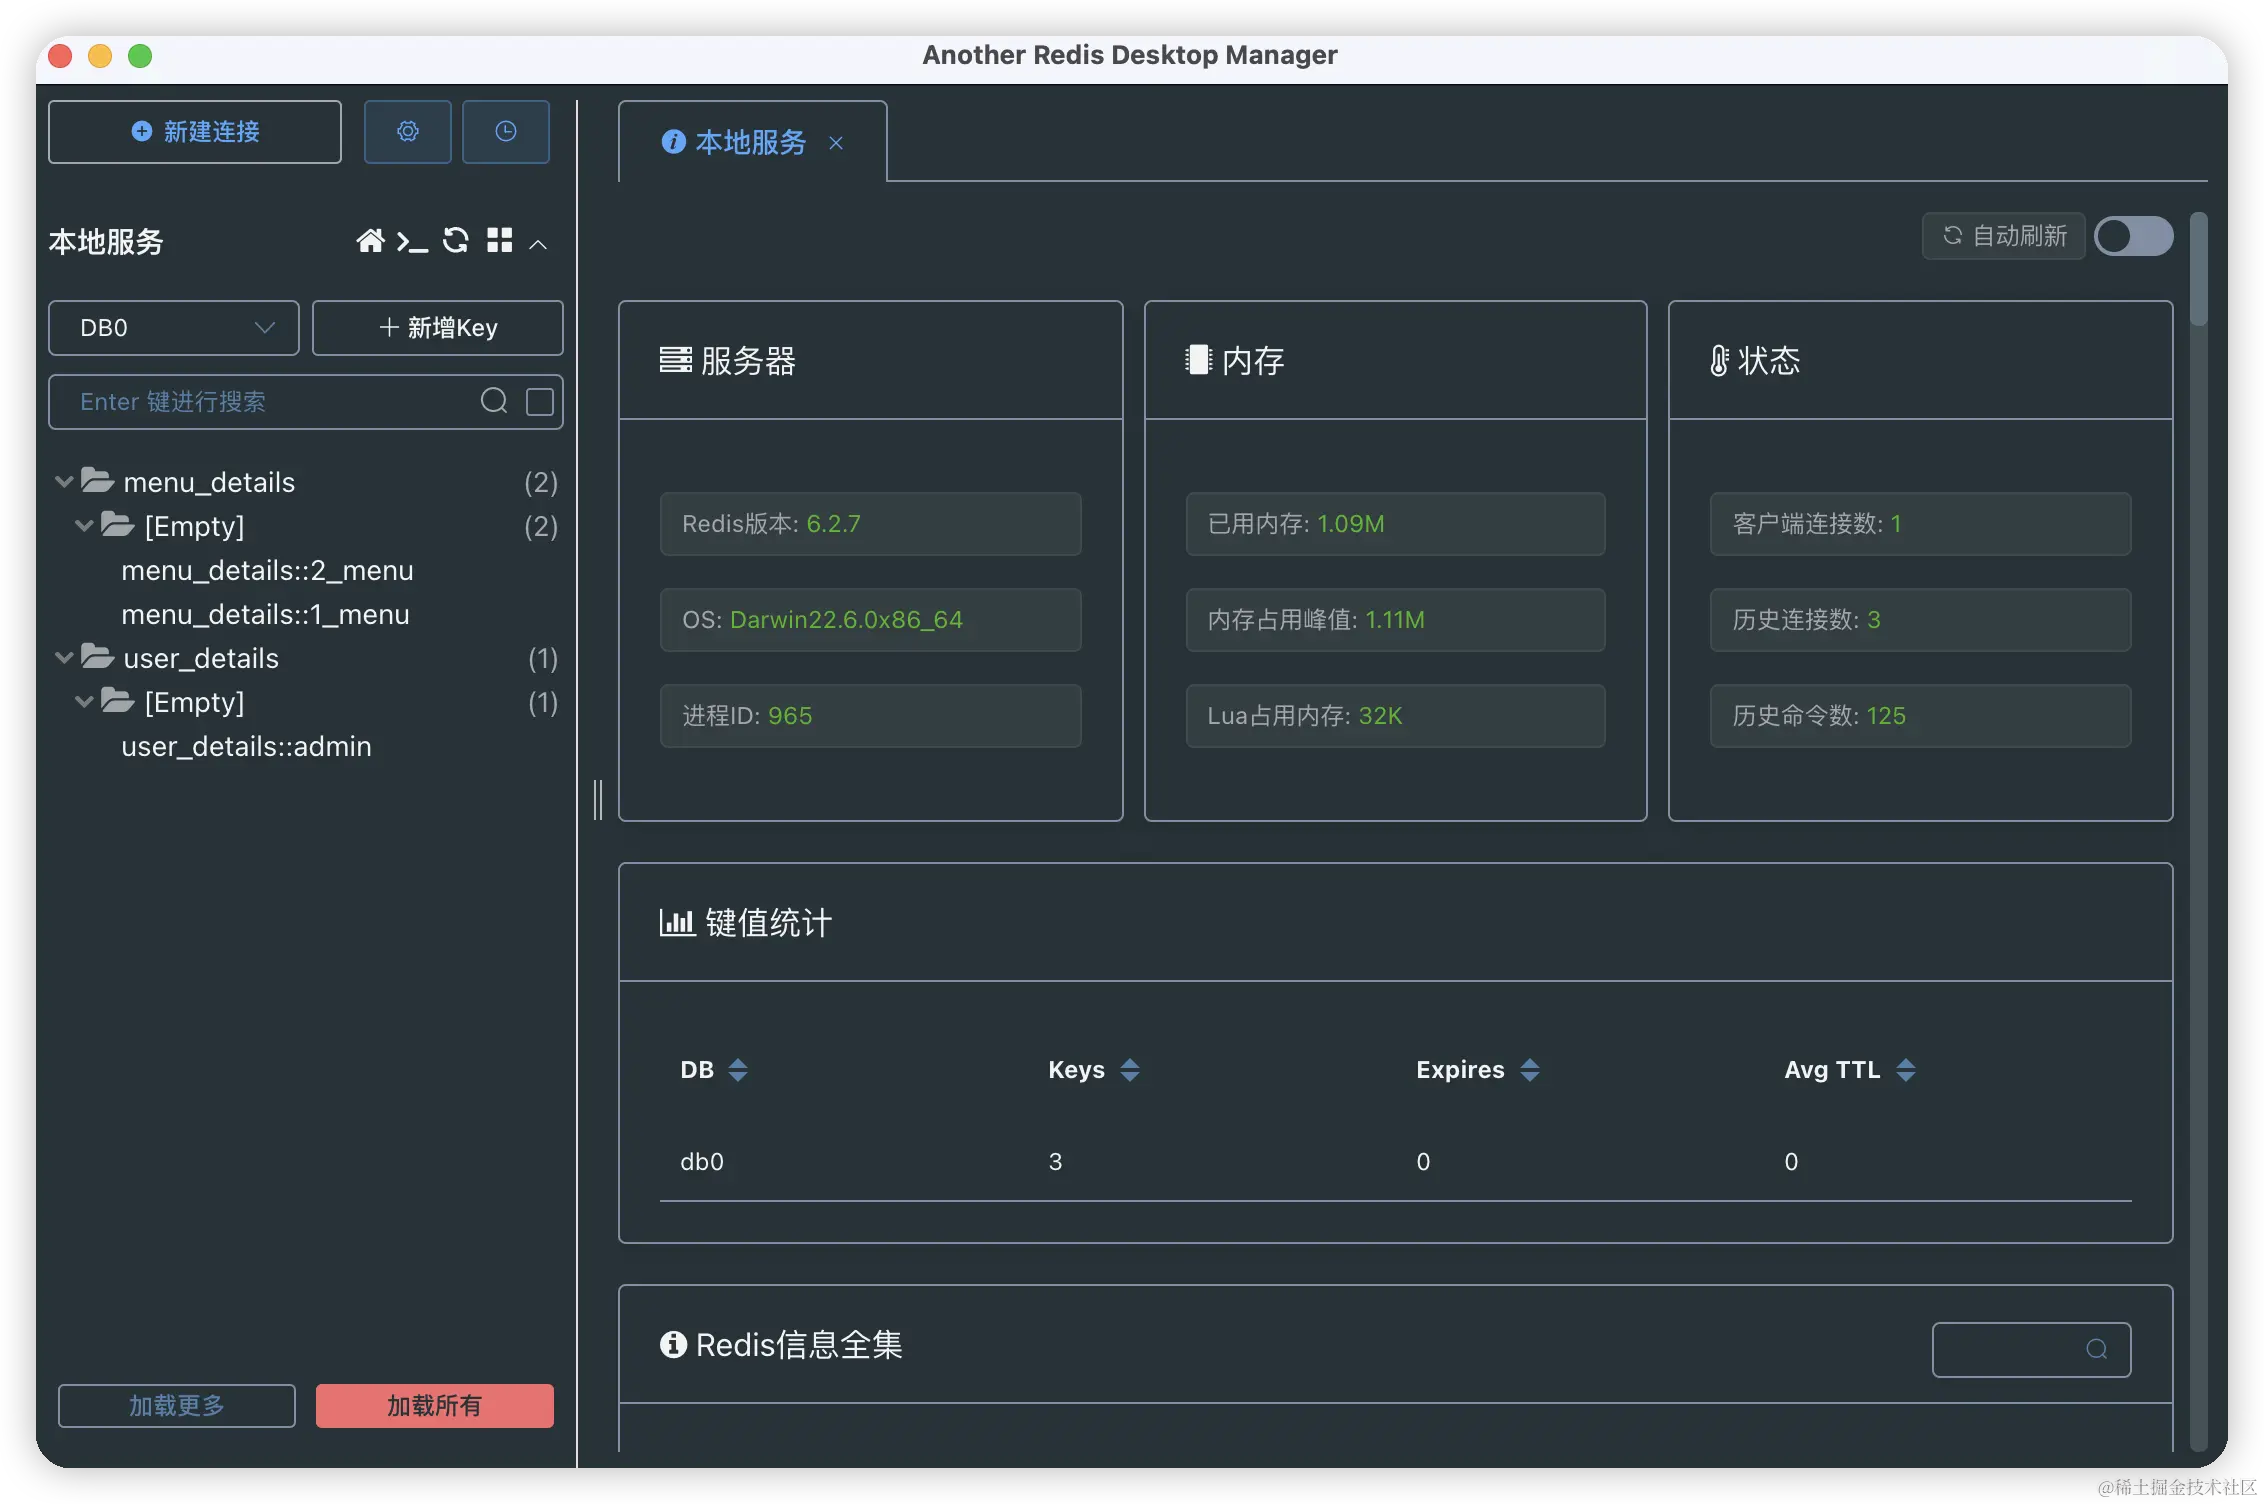Image resolution: width=2264 pixels, height=1504 pixels.
Task: Select the 进程ID: 965 field
Action: pos(871,715)
